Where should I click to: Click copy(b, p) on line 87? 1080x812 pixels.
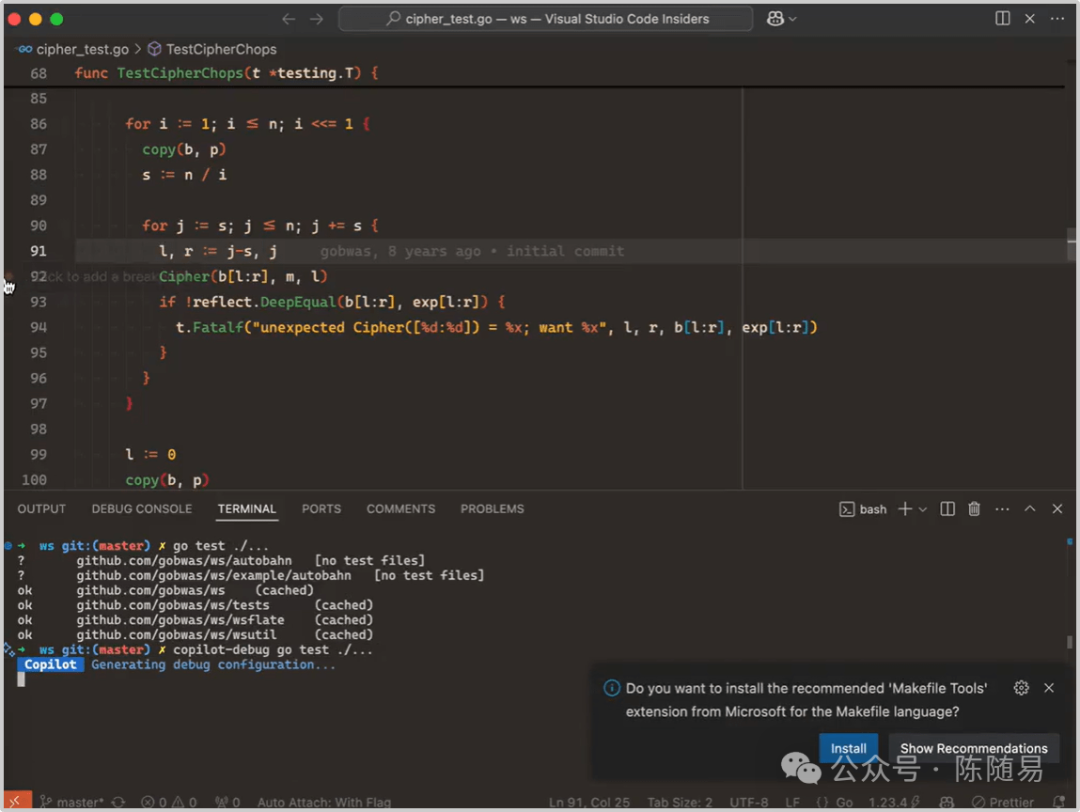[x=184, y=149]
